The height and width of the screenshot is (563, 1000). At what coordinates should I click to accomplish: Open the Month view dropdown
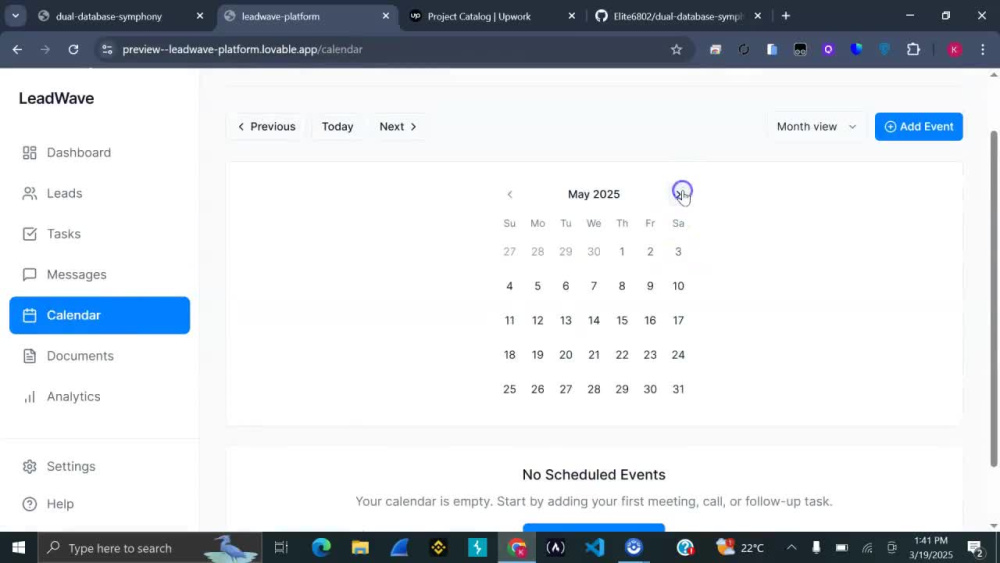coord(816,126)
